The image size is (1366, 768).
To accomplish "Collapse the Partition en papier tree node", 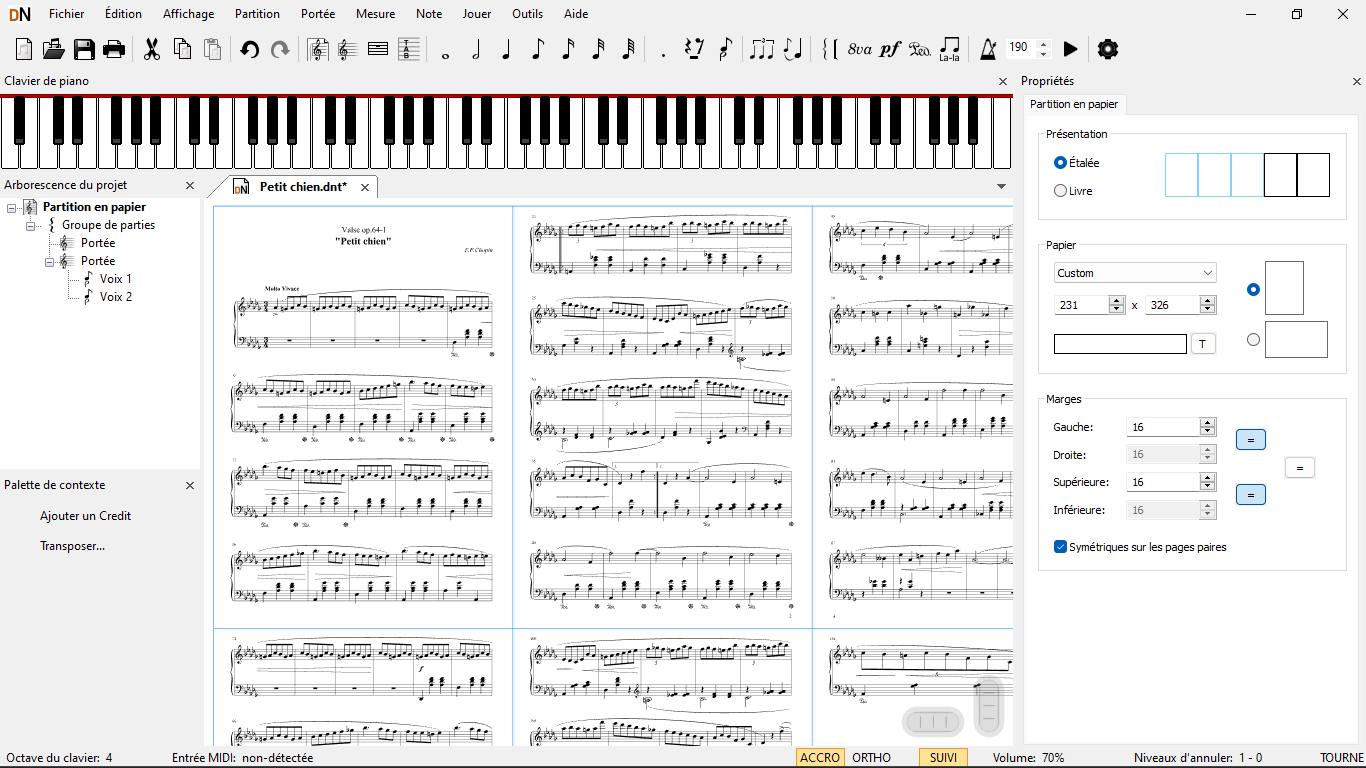I will click(12, 207).
